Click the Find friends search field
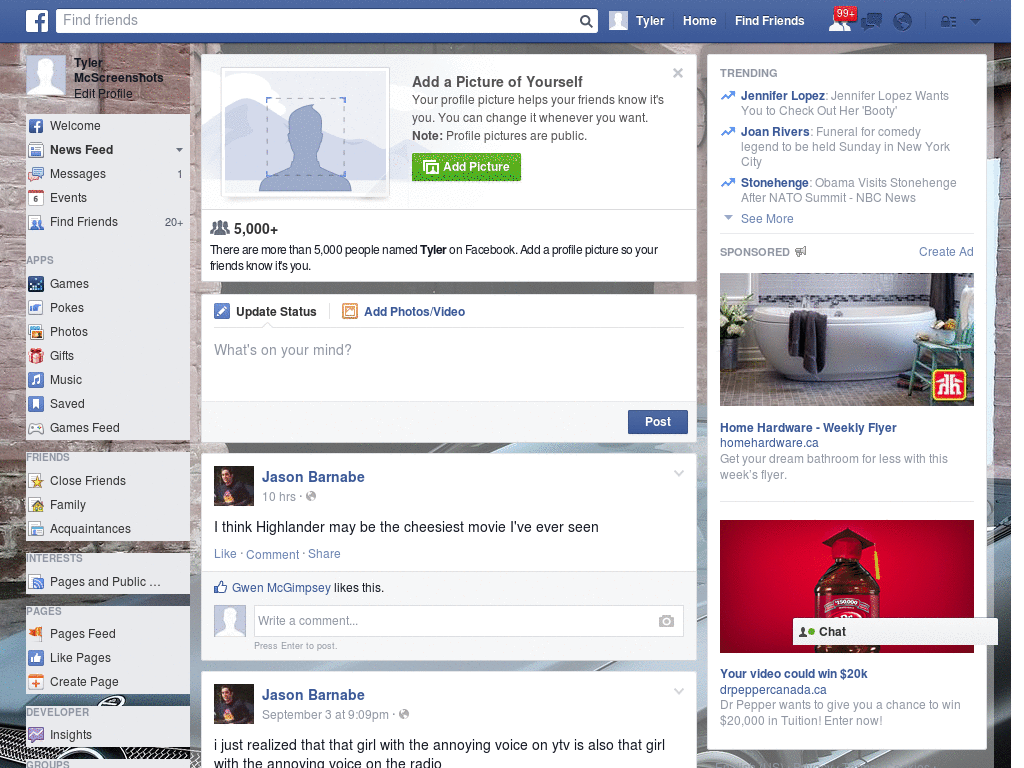This screenshot has width=1024, height=768. 317,21
